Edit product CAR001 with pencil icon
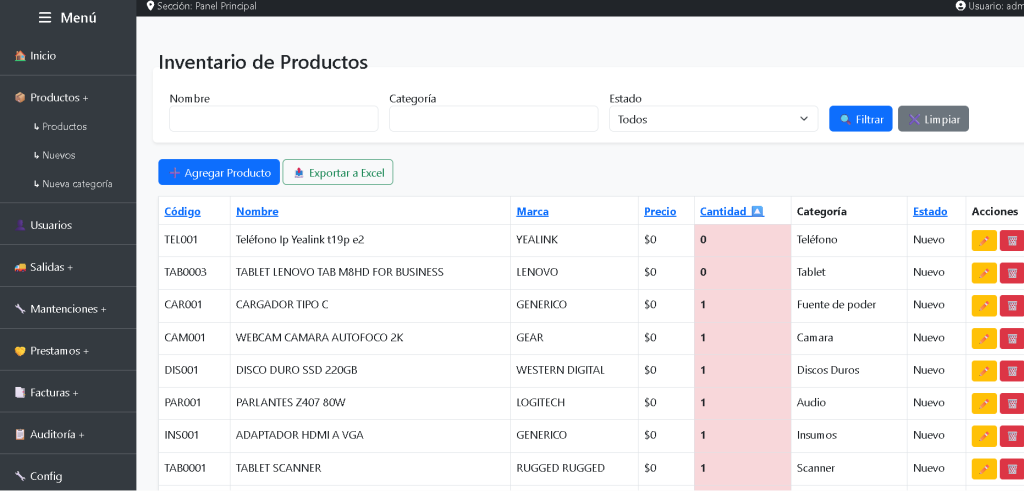This screenshot has height=491, width=1024. [x=984, y=306]
